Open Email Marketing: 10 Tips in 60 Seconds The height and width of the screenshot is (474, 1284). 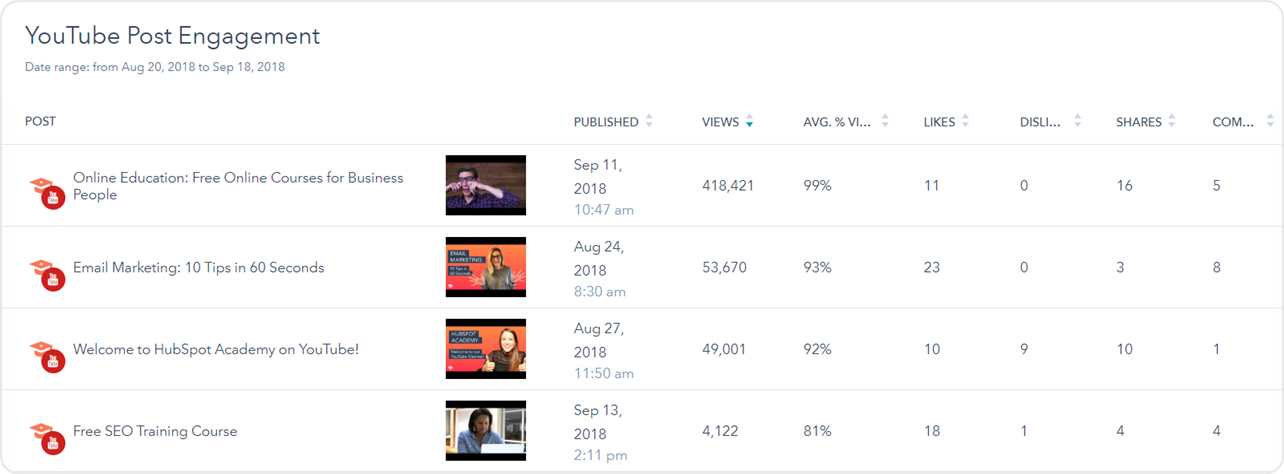click(198, 268)
